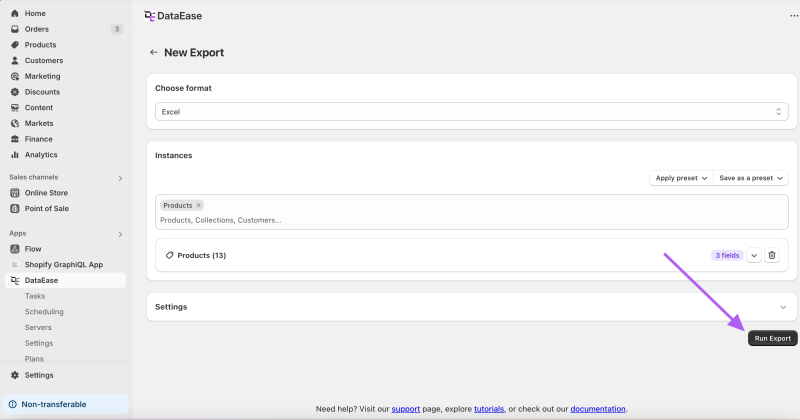Screen dimensions: 800x420
Task: Open the Choose format Excel dropdown
Action: [x=471, y=112]
